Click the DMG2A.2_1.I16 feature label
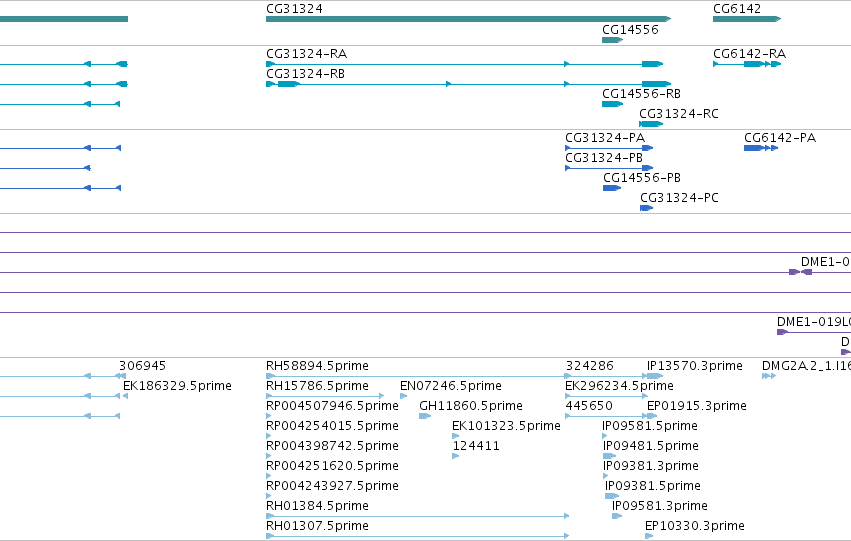Screen dimensions: 851x541 [x=806, y=366]
